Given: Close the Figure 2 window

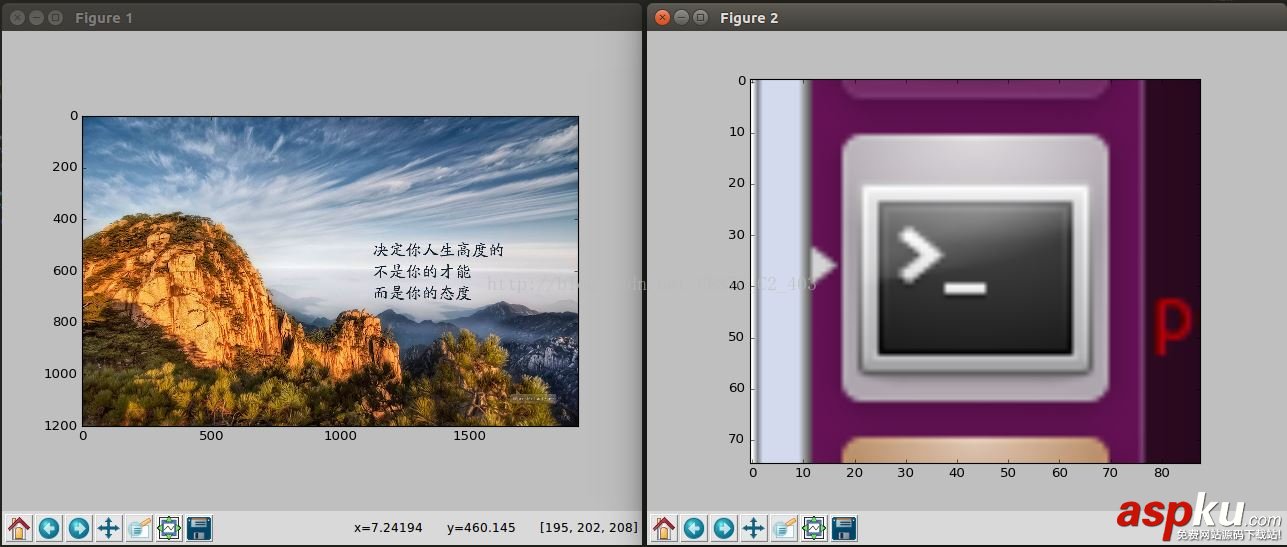Looking at the screenshot, I should (662, 17).
